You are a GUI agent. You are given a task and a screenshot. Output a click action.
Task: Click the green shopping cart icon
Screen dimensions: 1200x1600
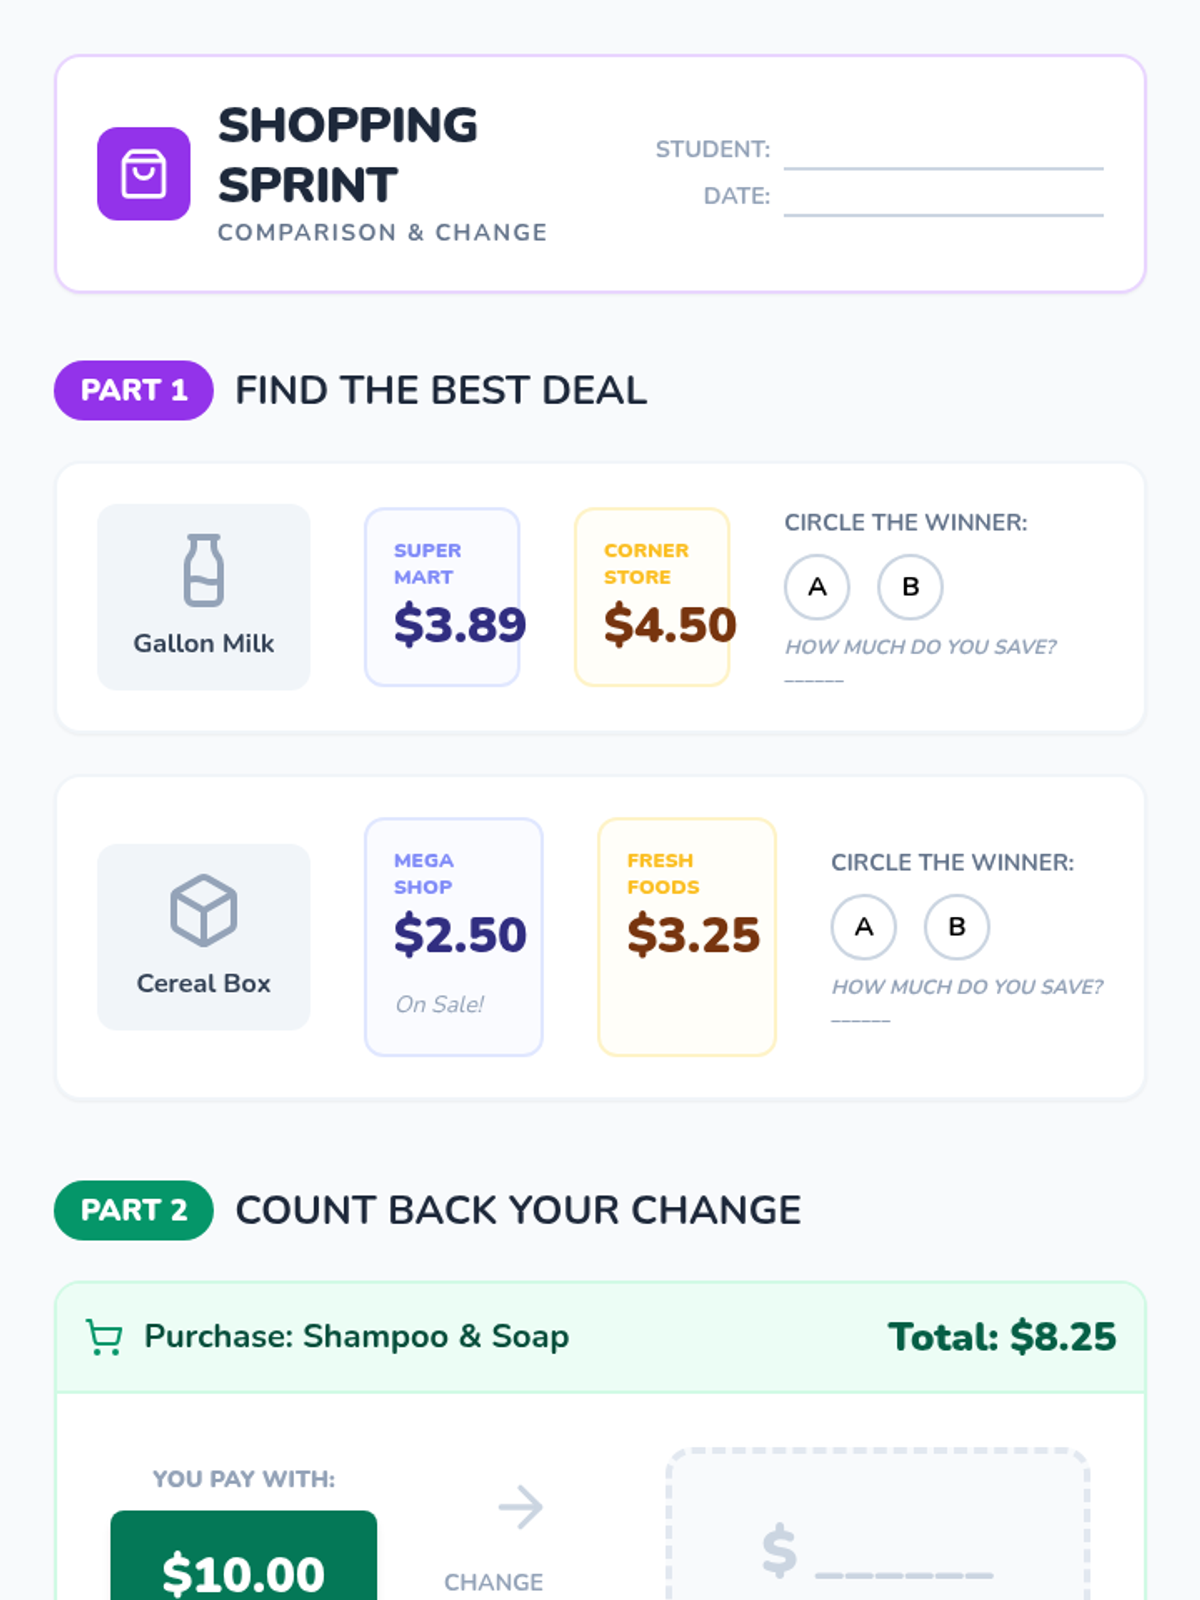tap(104, 1337)
